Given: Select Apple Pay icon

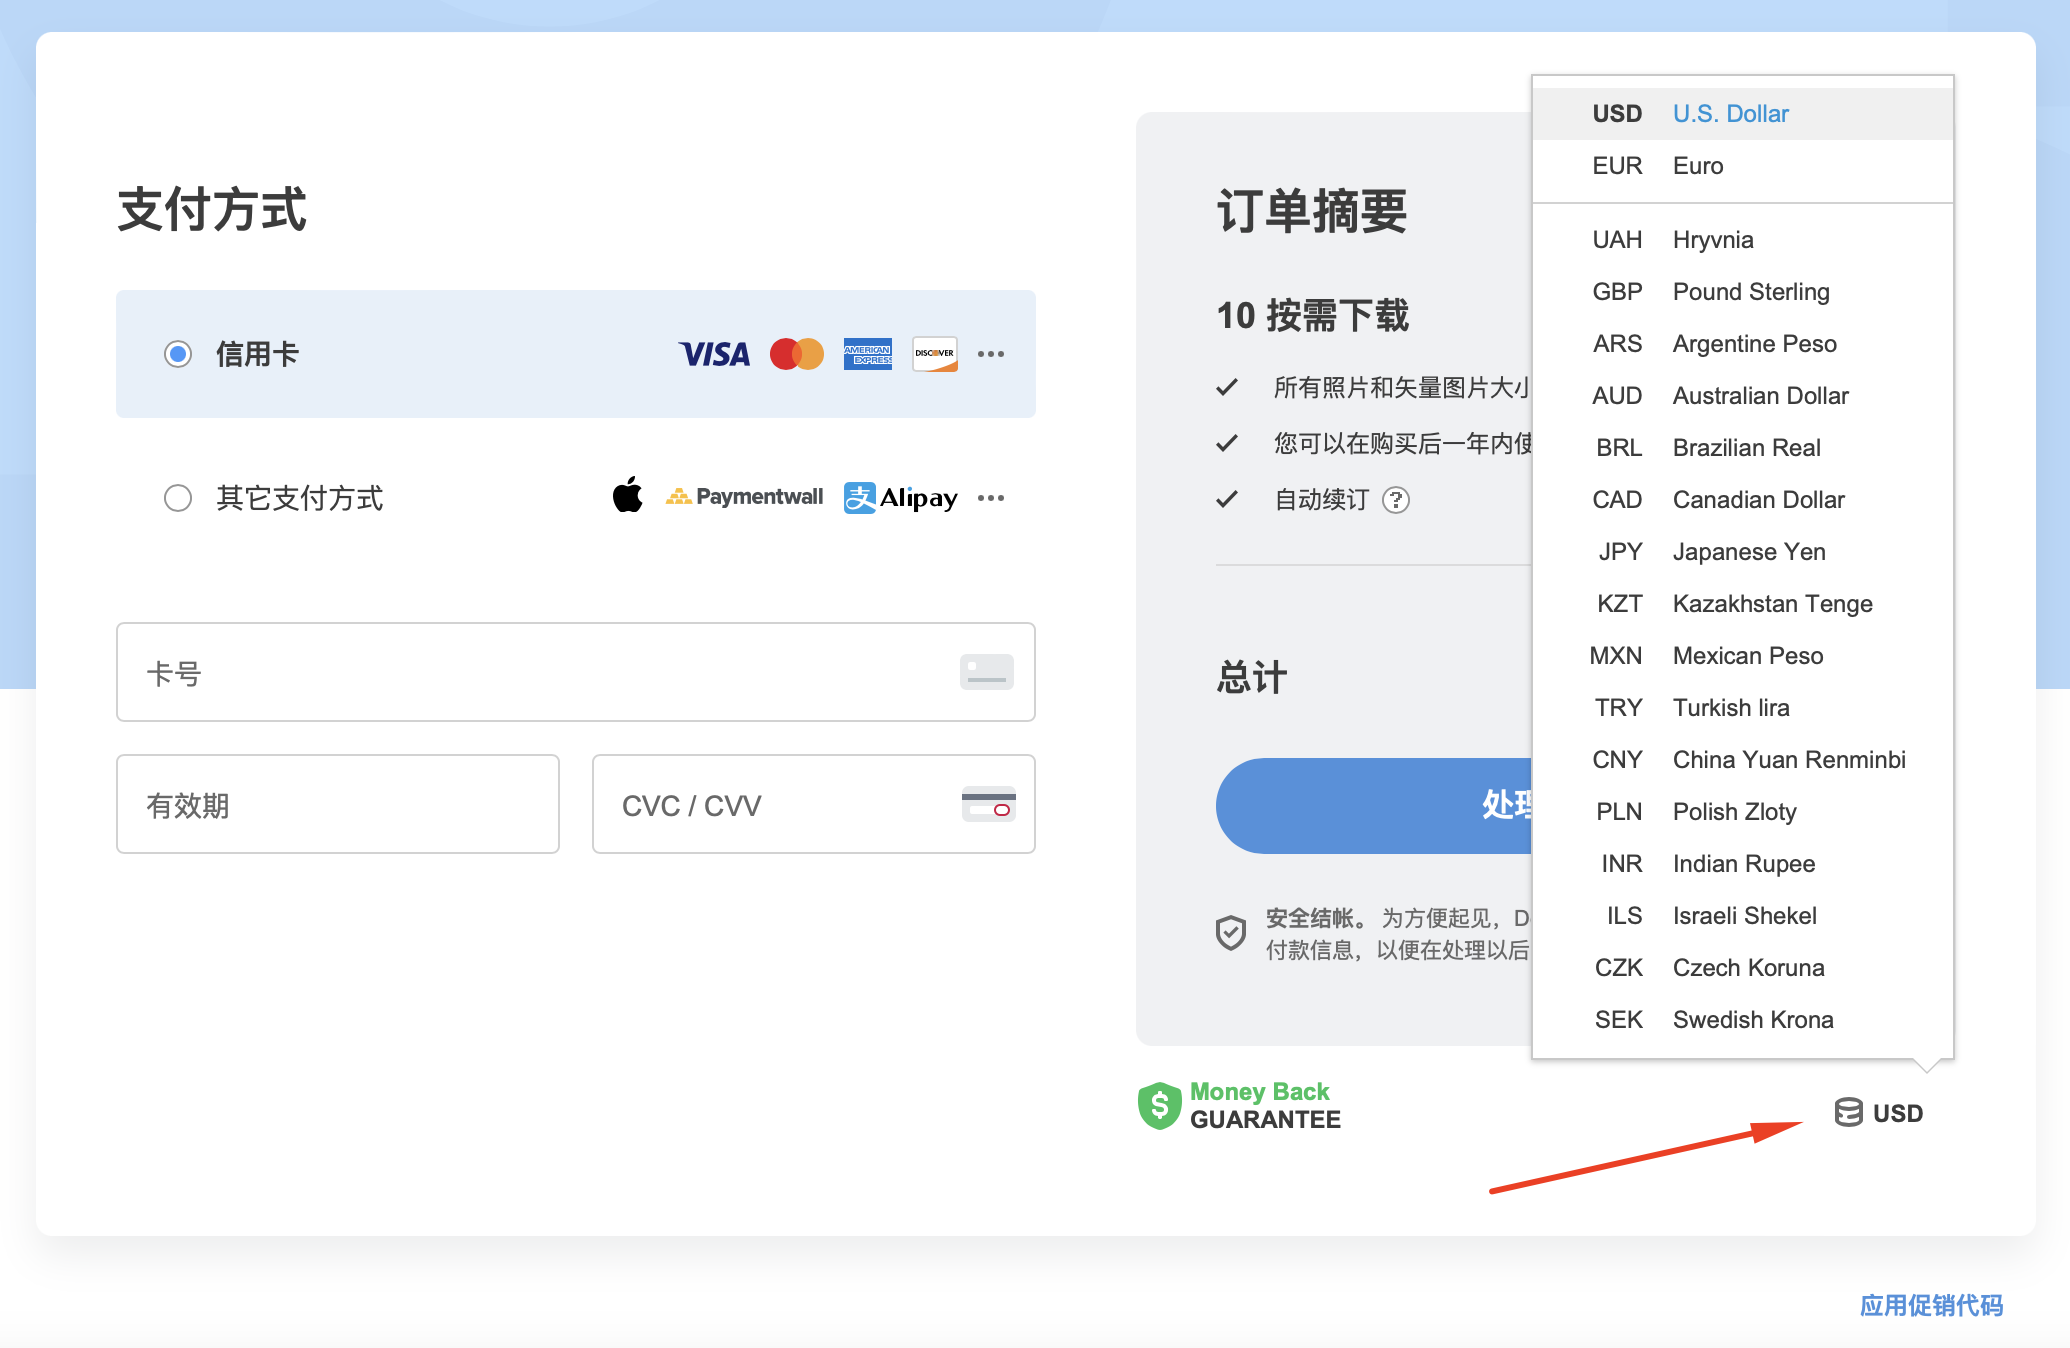Looking at the screenshot, I should (628, 496).
